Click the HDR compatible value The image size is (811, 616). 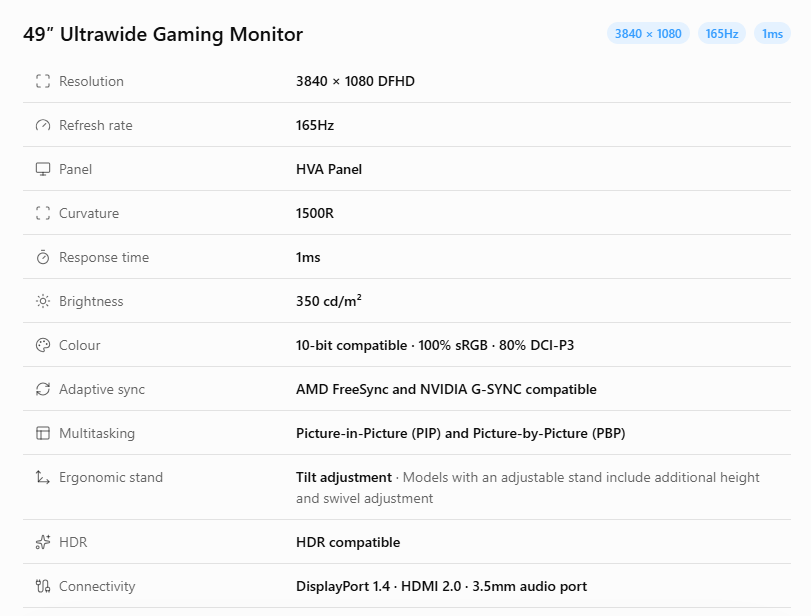[x=348, y=542]
